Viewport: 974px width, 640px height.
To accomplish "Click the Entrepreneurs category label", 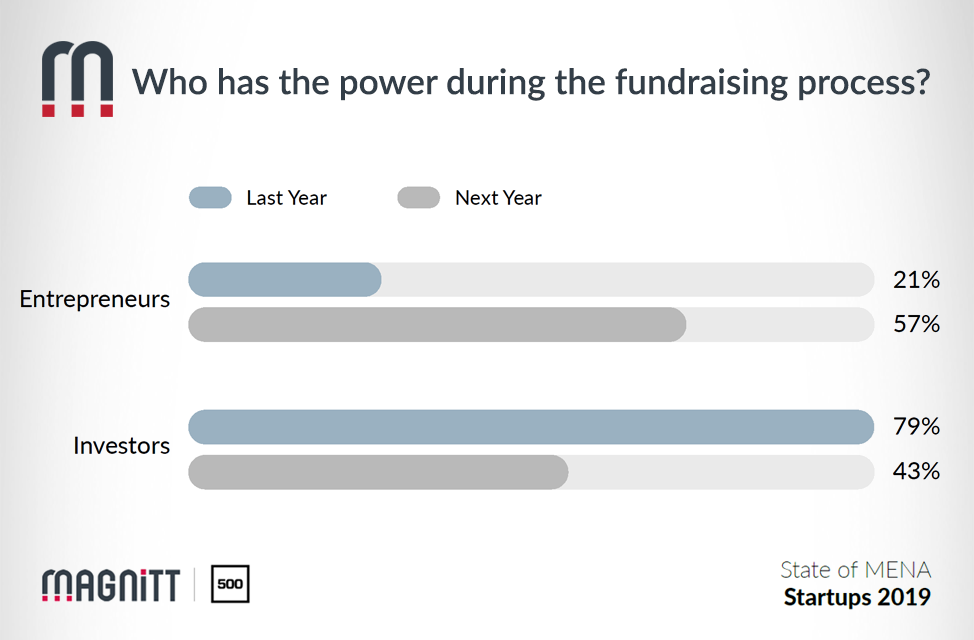I will (x=95, y=299).
